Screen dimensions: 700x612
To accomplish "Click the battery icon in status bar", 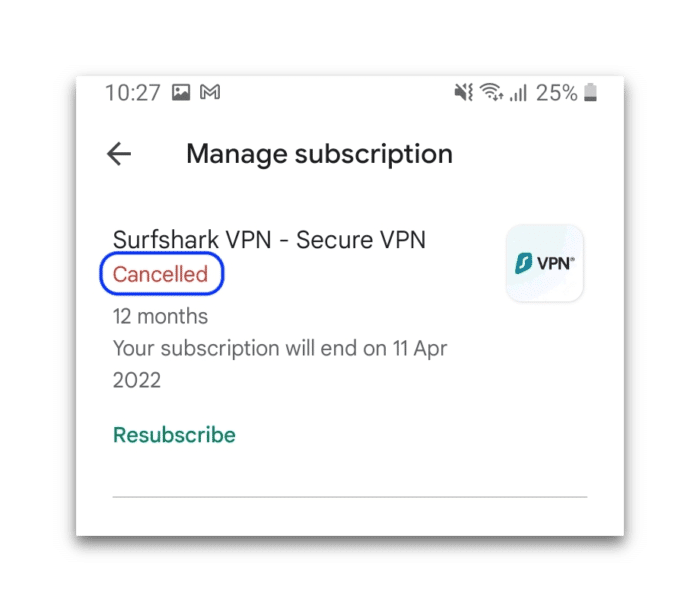I will [591, 93].
